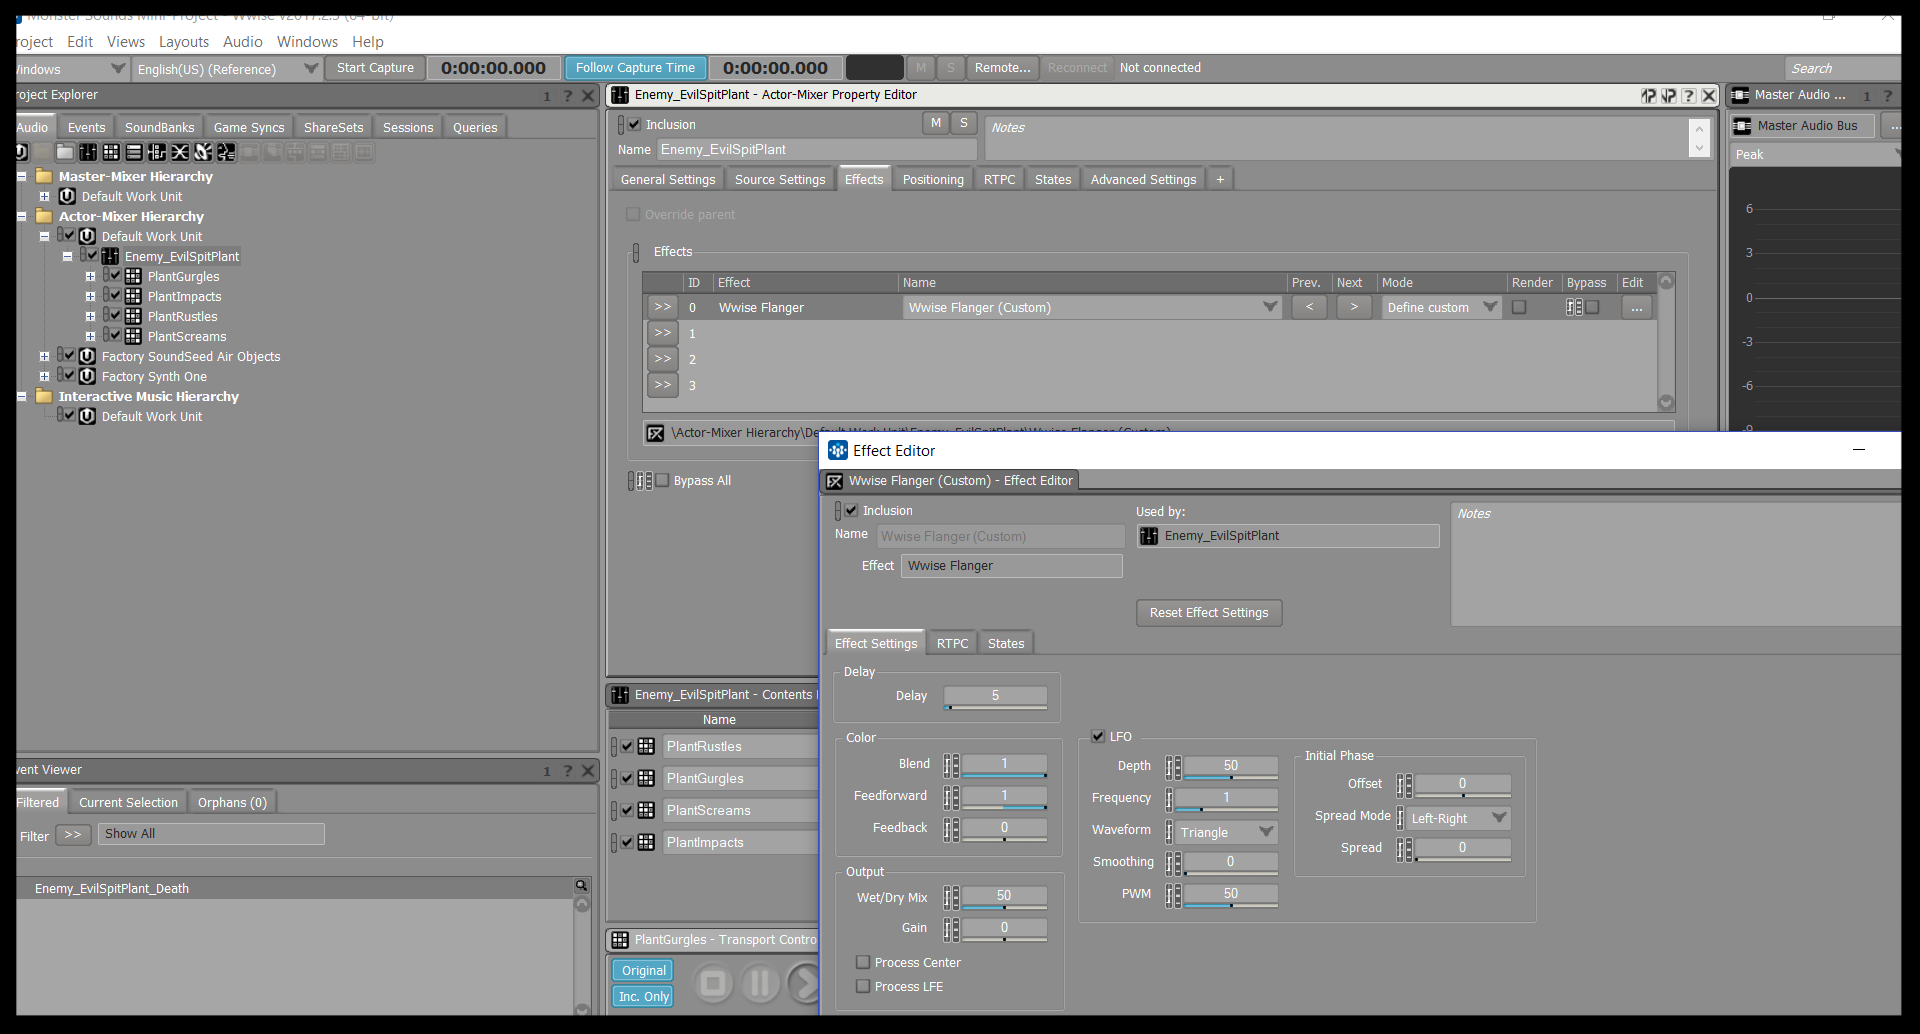The height and width of the screenshot is (1034, 1920).
Task: Click the Event Viewer Filter text field
Action: pos(211,834)
